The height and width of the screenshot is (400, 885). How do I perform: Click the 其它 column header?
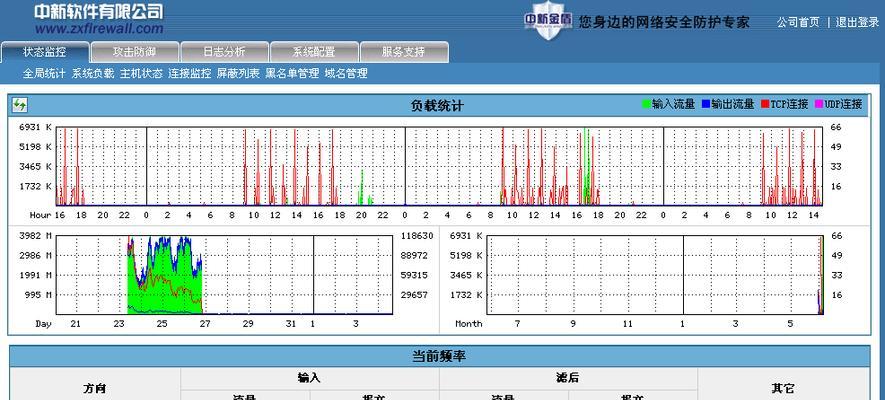783,389
